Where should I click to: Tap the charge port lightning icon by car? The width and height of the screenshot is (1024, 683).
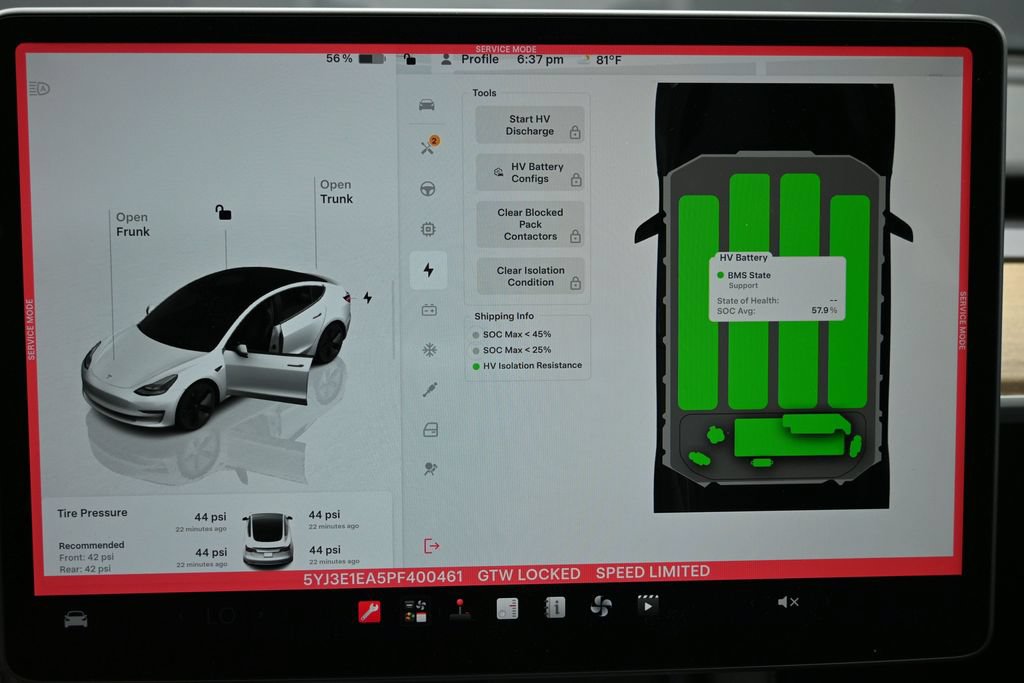(368, 298)
